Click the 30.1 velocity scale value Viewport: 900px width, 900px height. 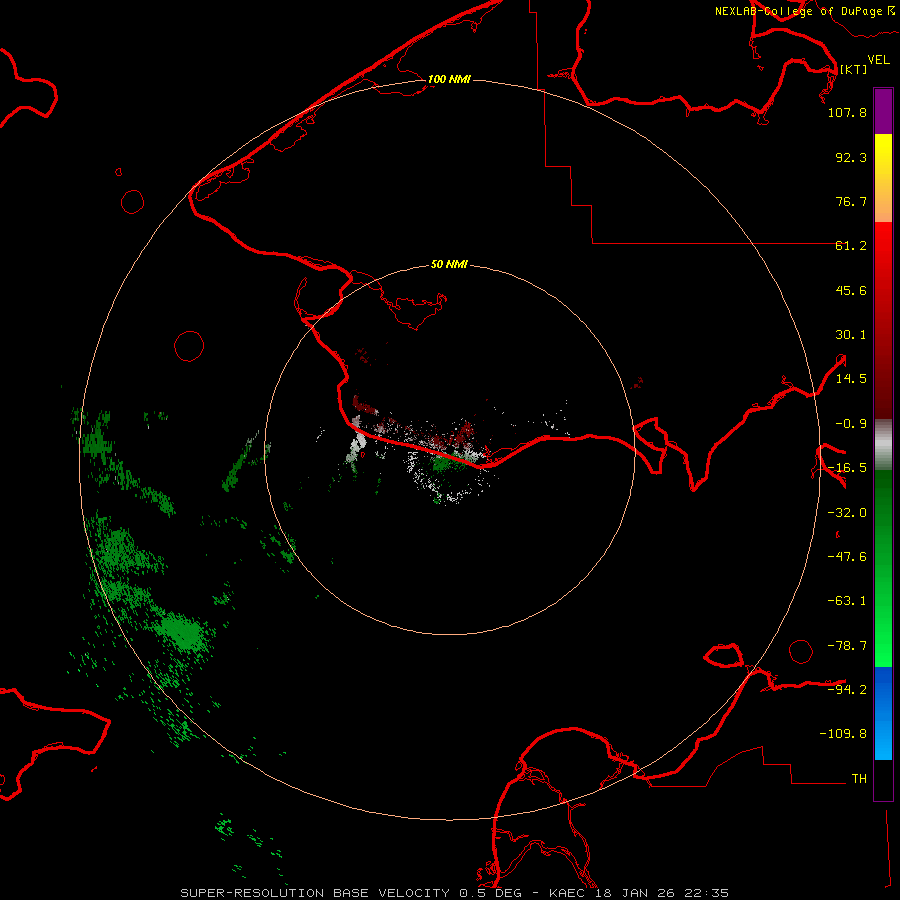click(x=851, y=335)
